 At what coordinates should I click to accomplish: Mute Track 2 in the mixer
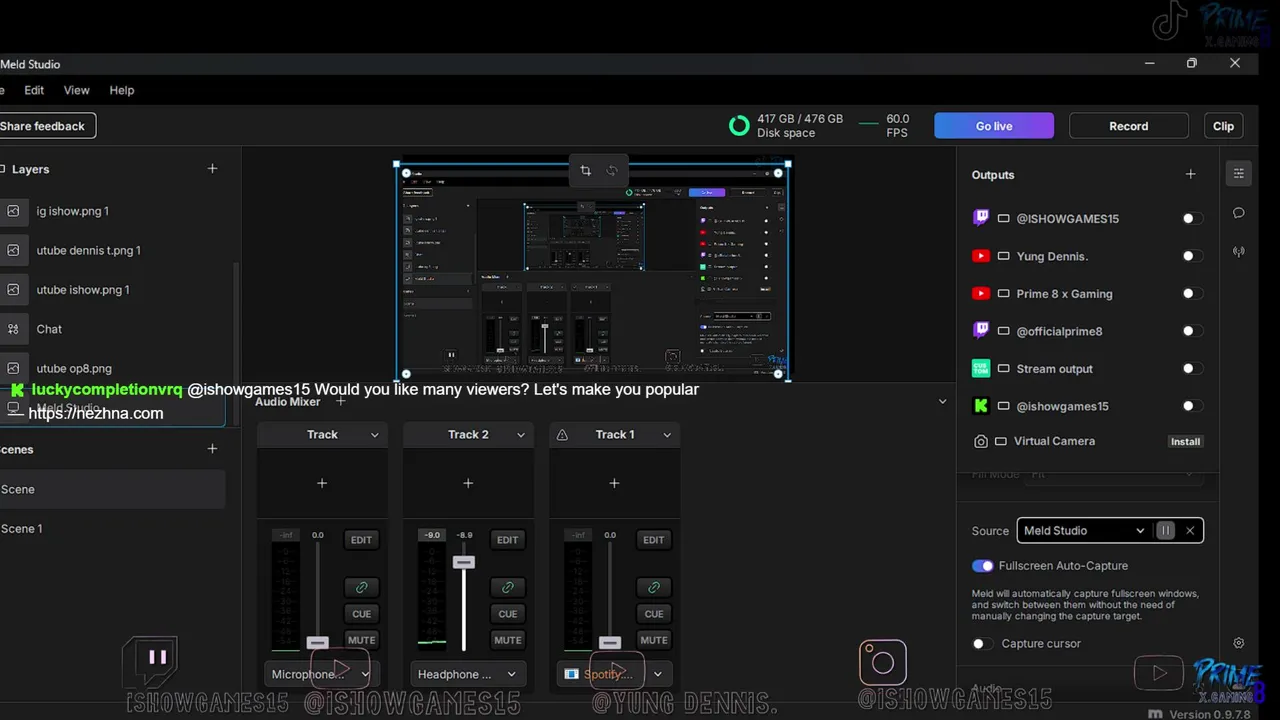coord(507,640)
